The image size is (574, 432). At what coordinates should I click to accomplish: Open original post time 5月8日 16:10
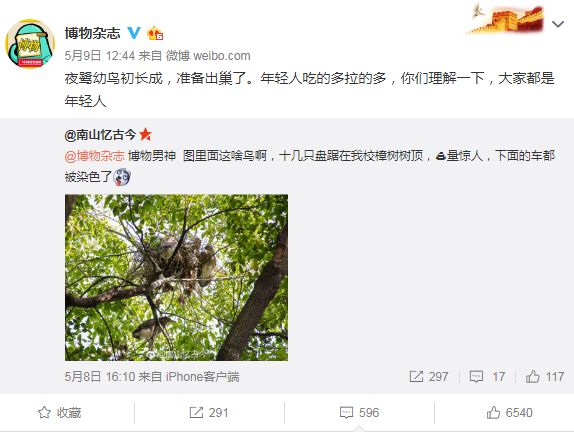100,377
